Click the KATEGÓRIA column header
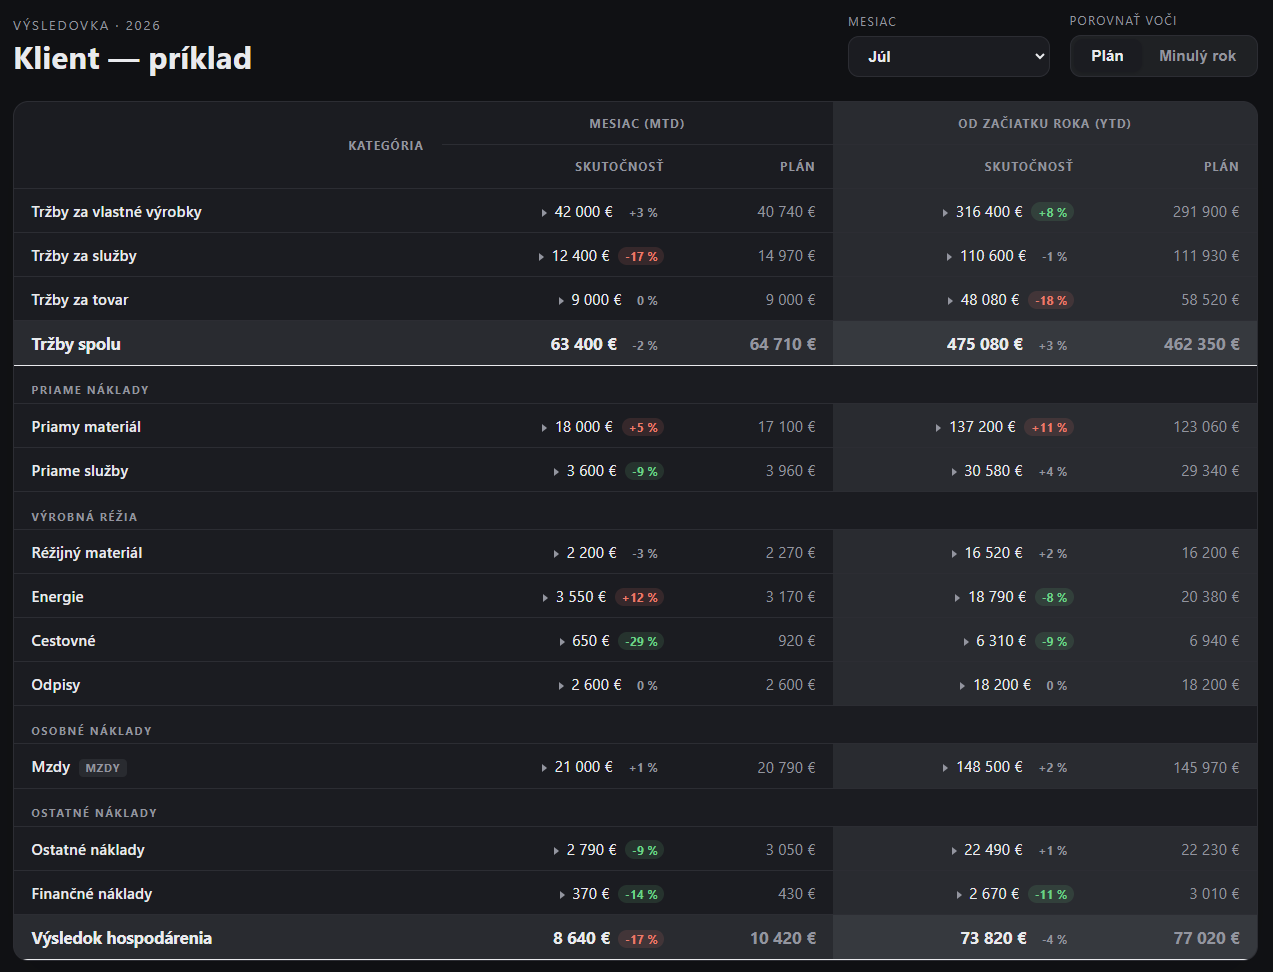 click(x=385, y=145)
